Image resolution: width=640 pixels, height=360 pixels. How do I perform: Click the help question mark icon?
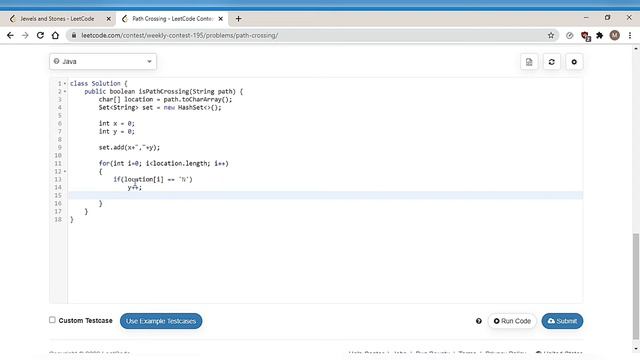(x=479, y=321)
